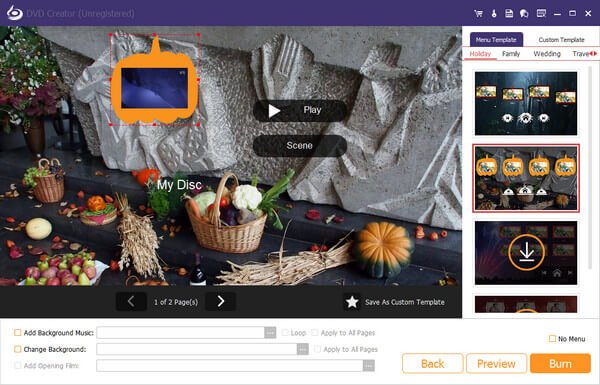Viewport: 600px width, 385px height.
Task: Go to the previous menu page arrow
Action: tap(131, 302)
